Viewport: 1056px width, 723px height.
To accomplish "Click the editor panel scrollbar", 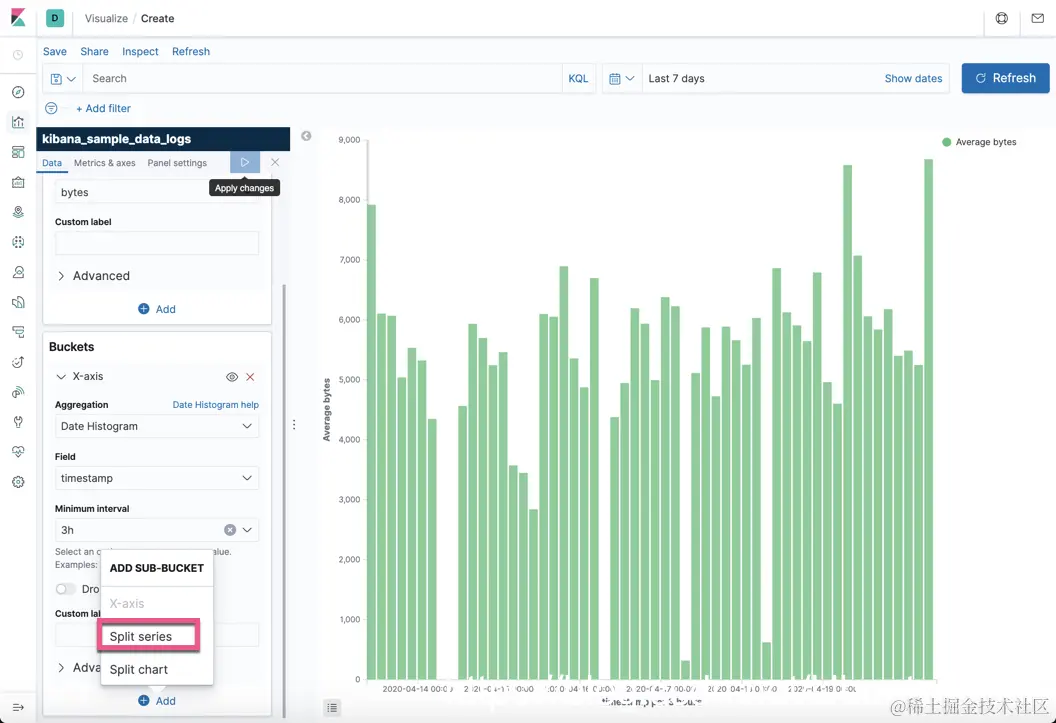I will click(x=284, y=500).
